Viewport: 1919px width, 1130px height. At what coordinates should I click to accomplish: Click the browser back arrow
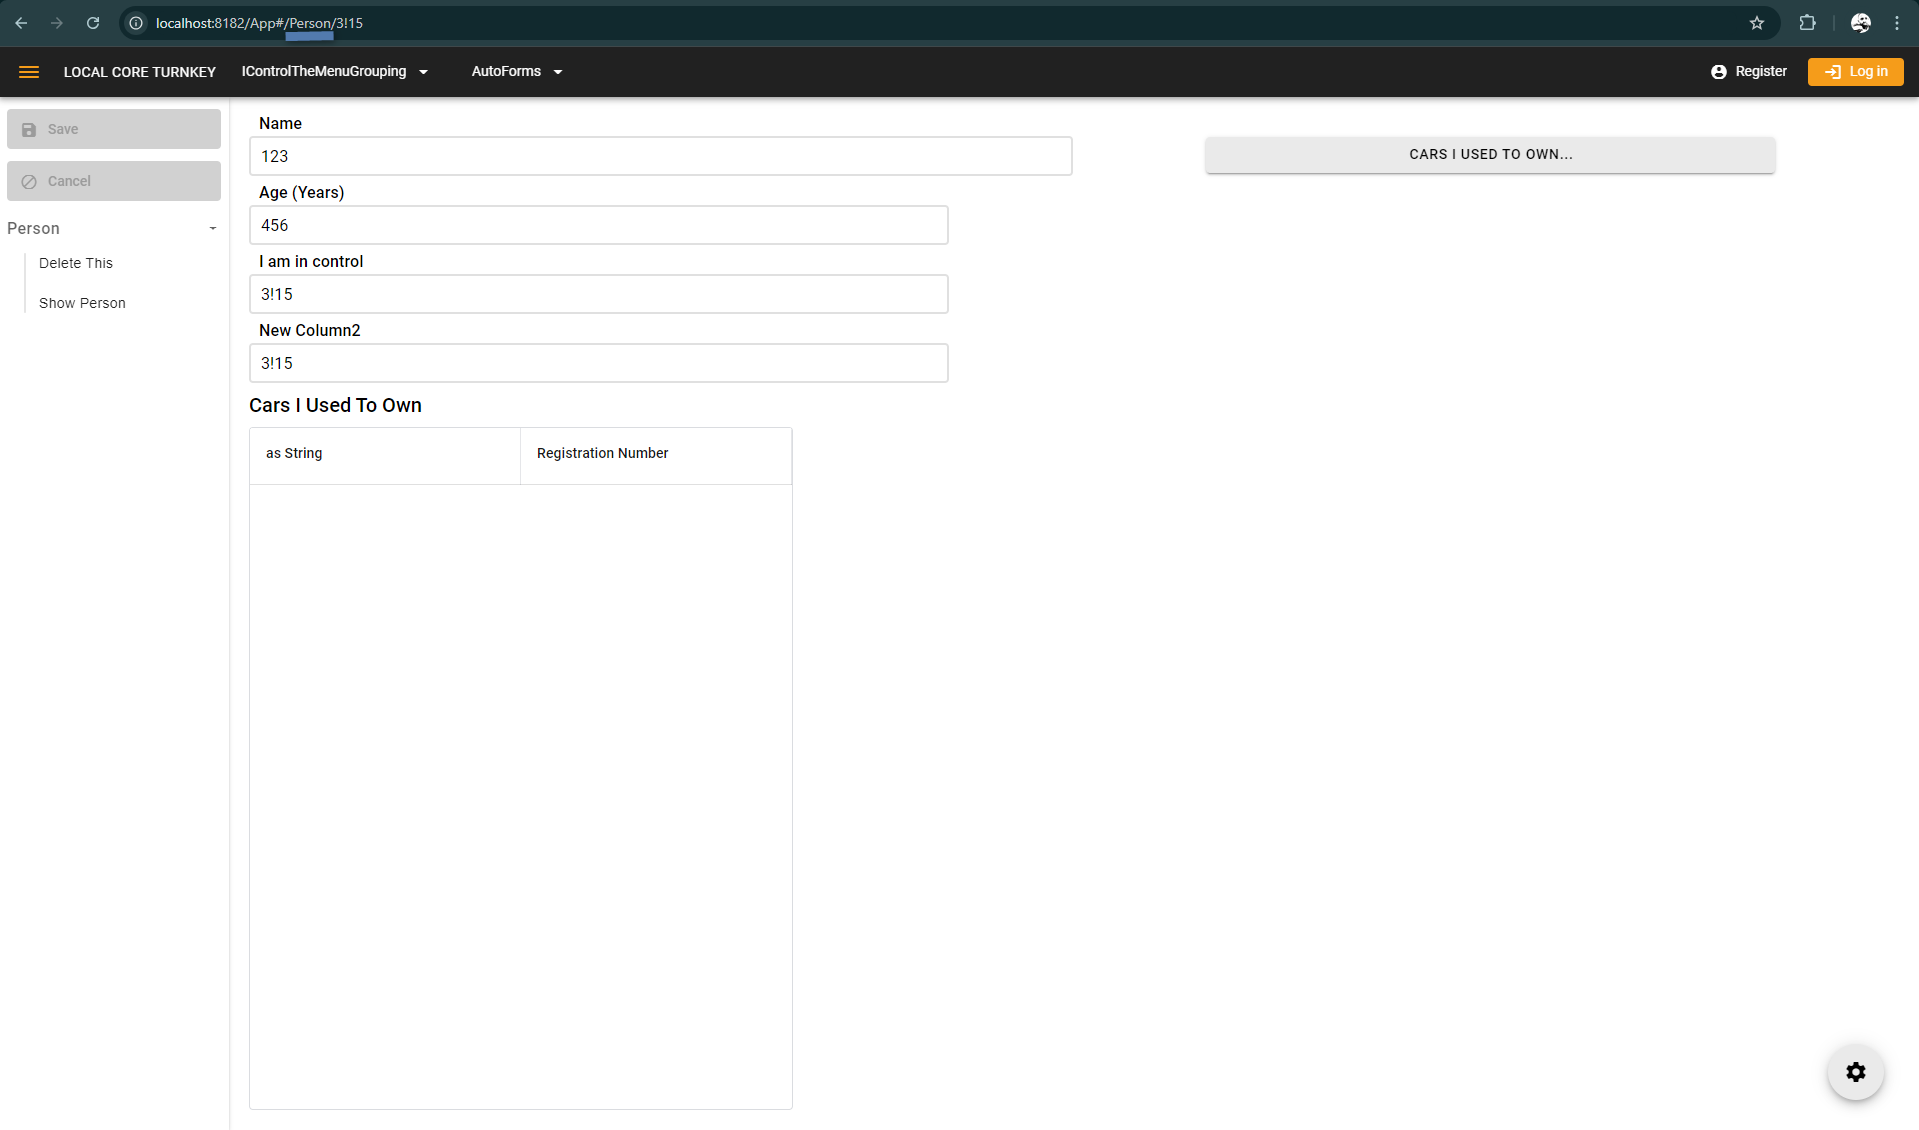(21, 23)
